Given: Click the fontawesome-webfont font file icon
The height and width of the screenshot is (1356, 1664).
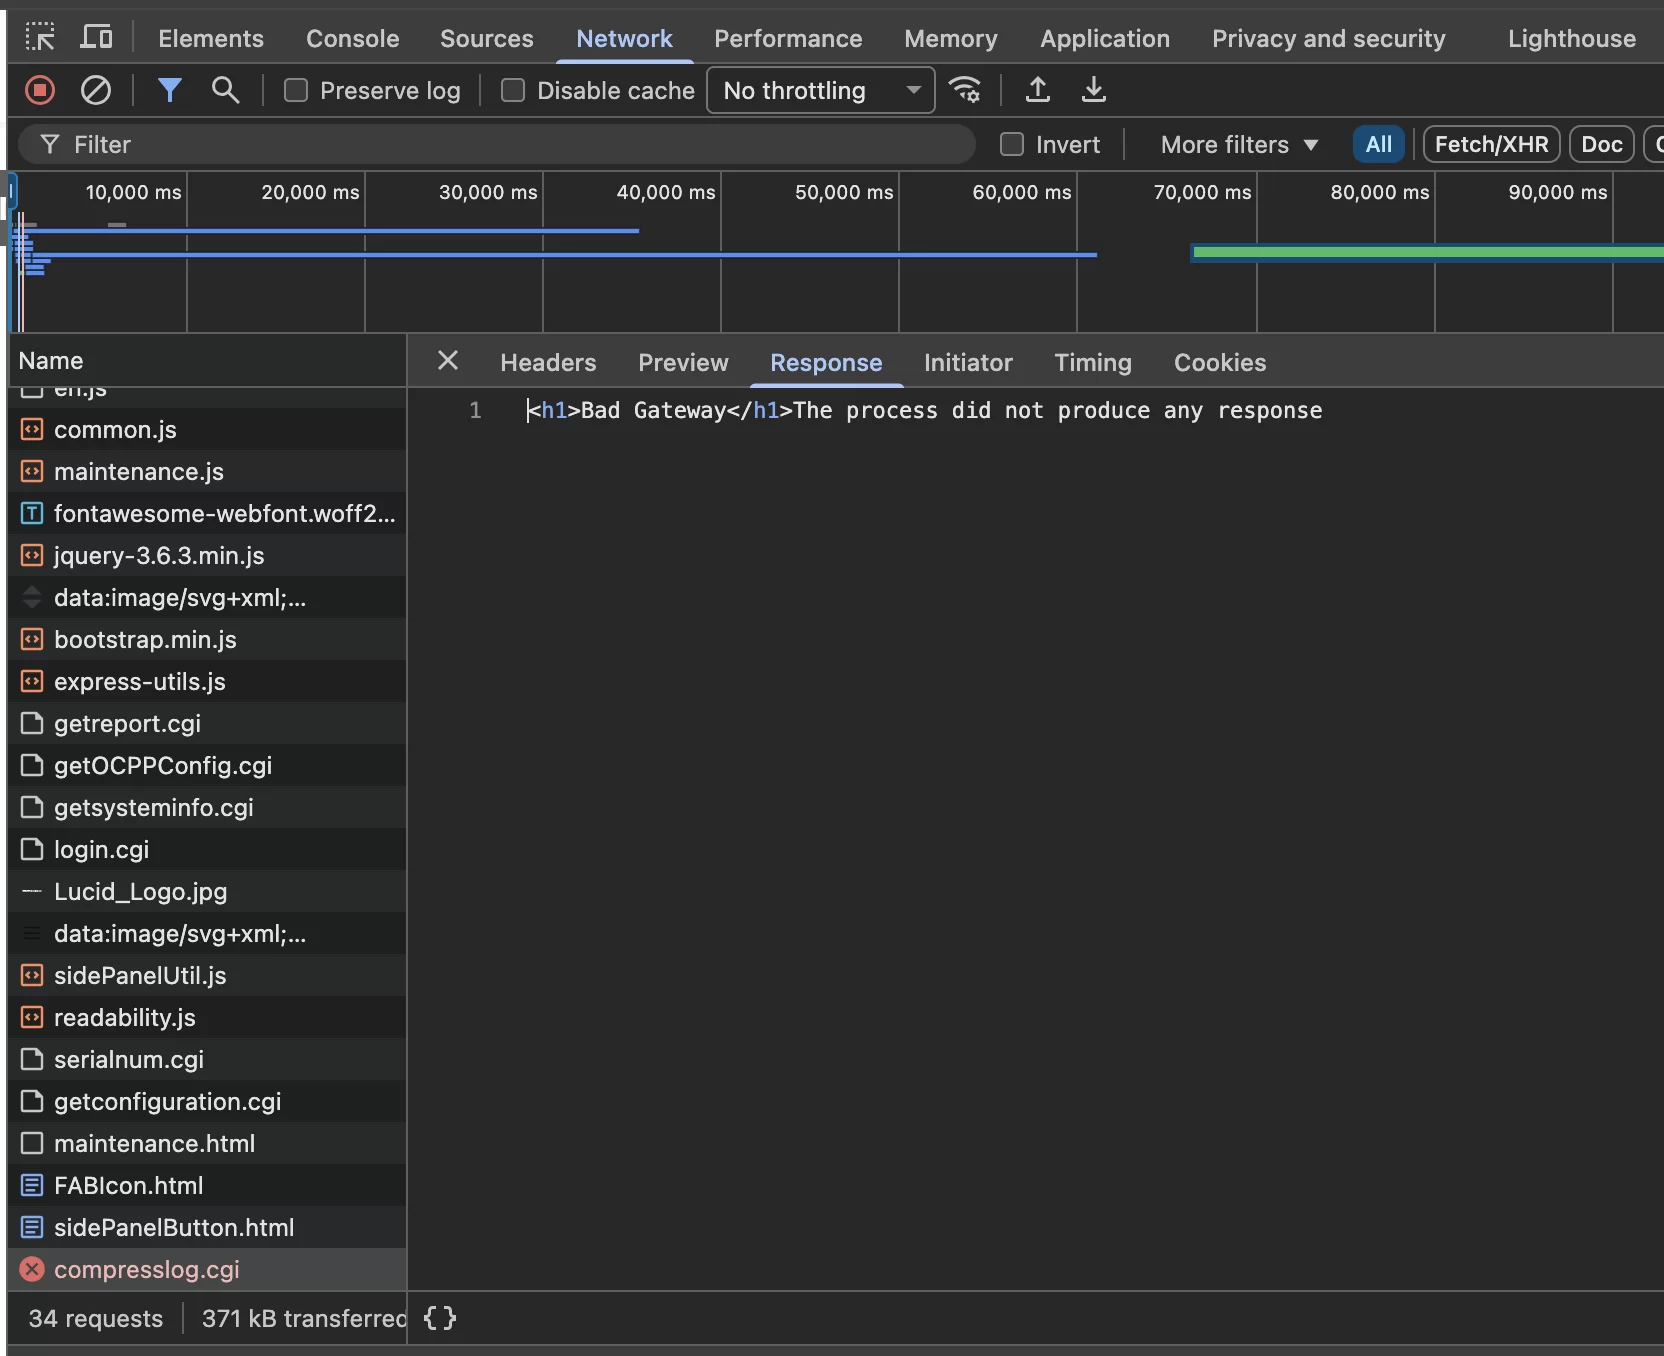Looking at the screenshot, I should click(x=32, y=514).
